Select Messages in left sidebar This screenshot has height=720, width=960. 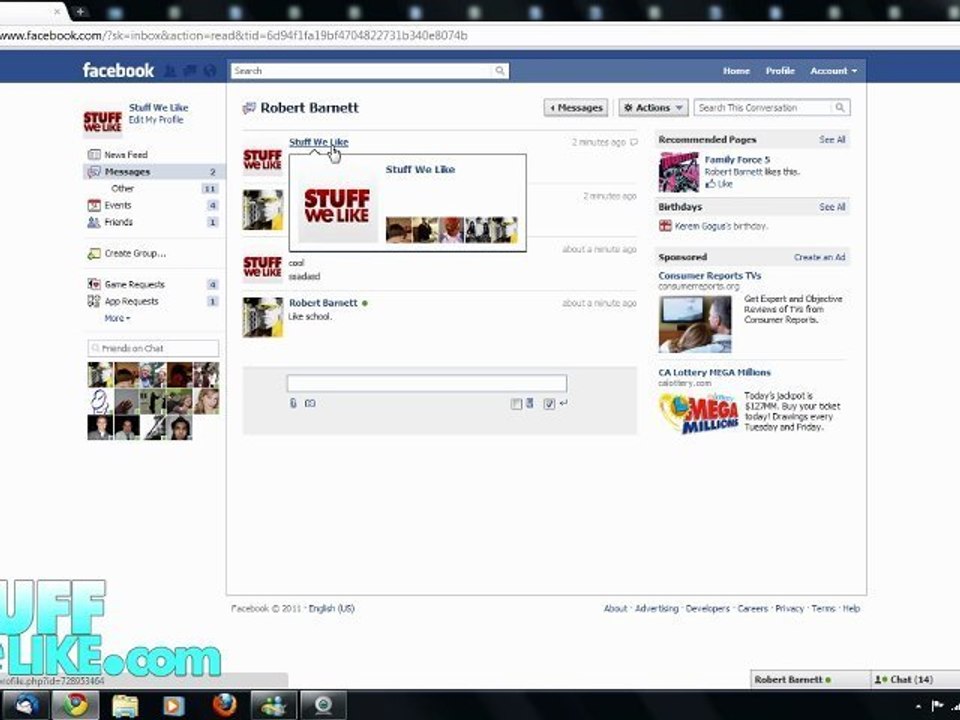tap(153, 172)
